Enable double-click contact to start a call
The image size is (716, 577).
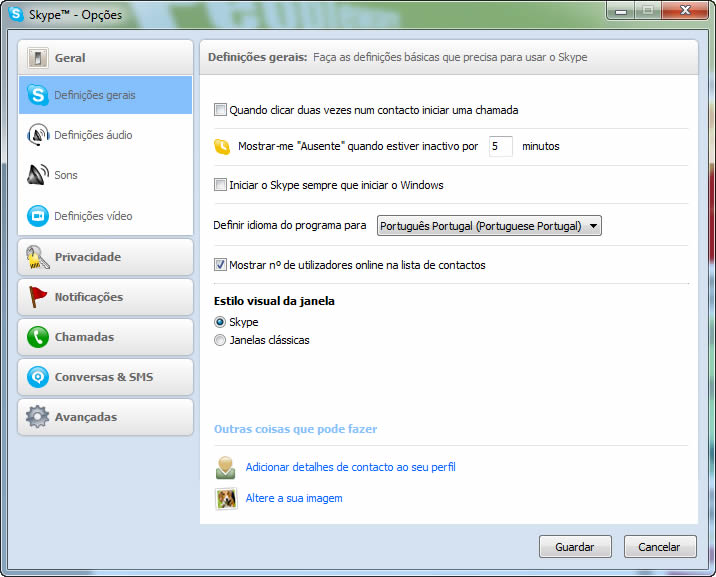click(x=220, y=110)
